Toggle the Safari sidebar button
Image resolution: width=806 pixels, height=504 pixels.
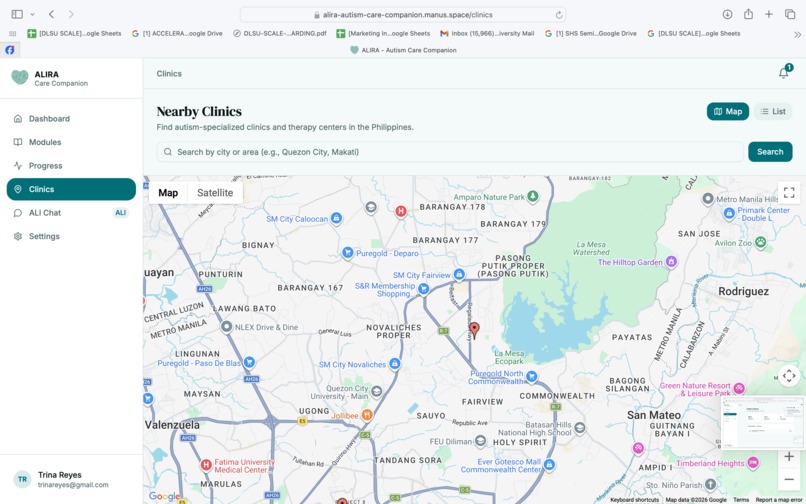pyautogui.click(x=17, y=14)
